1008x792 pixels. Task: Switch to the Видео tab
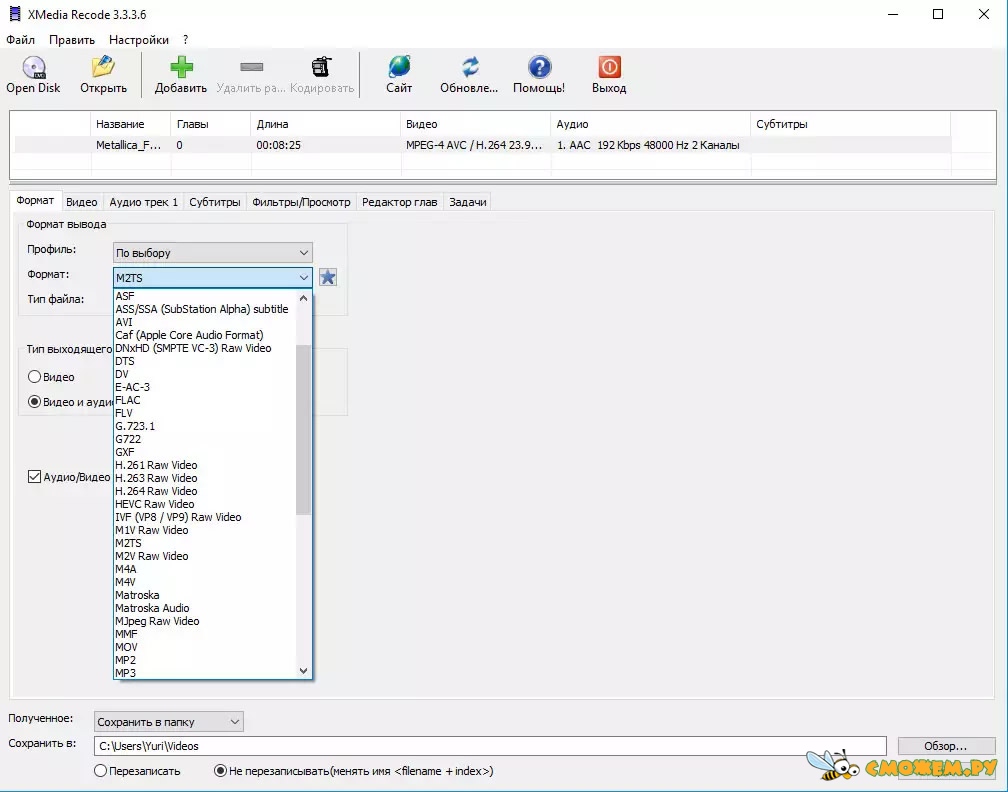[x=82, y=202]
